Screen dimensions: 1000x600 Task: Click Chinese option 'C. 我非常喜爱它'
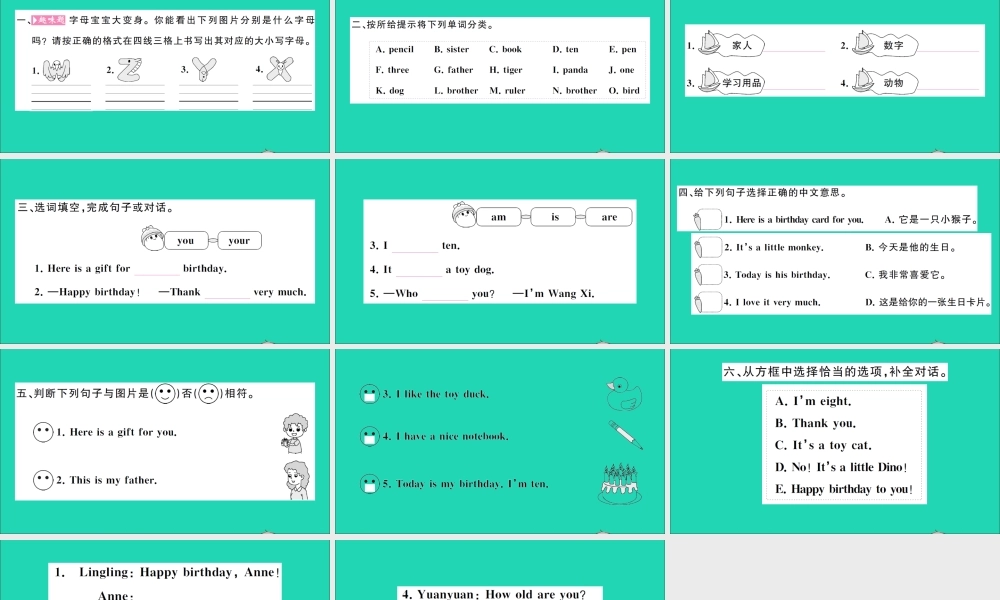(906, 275)
